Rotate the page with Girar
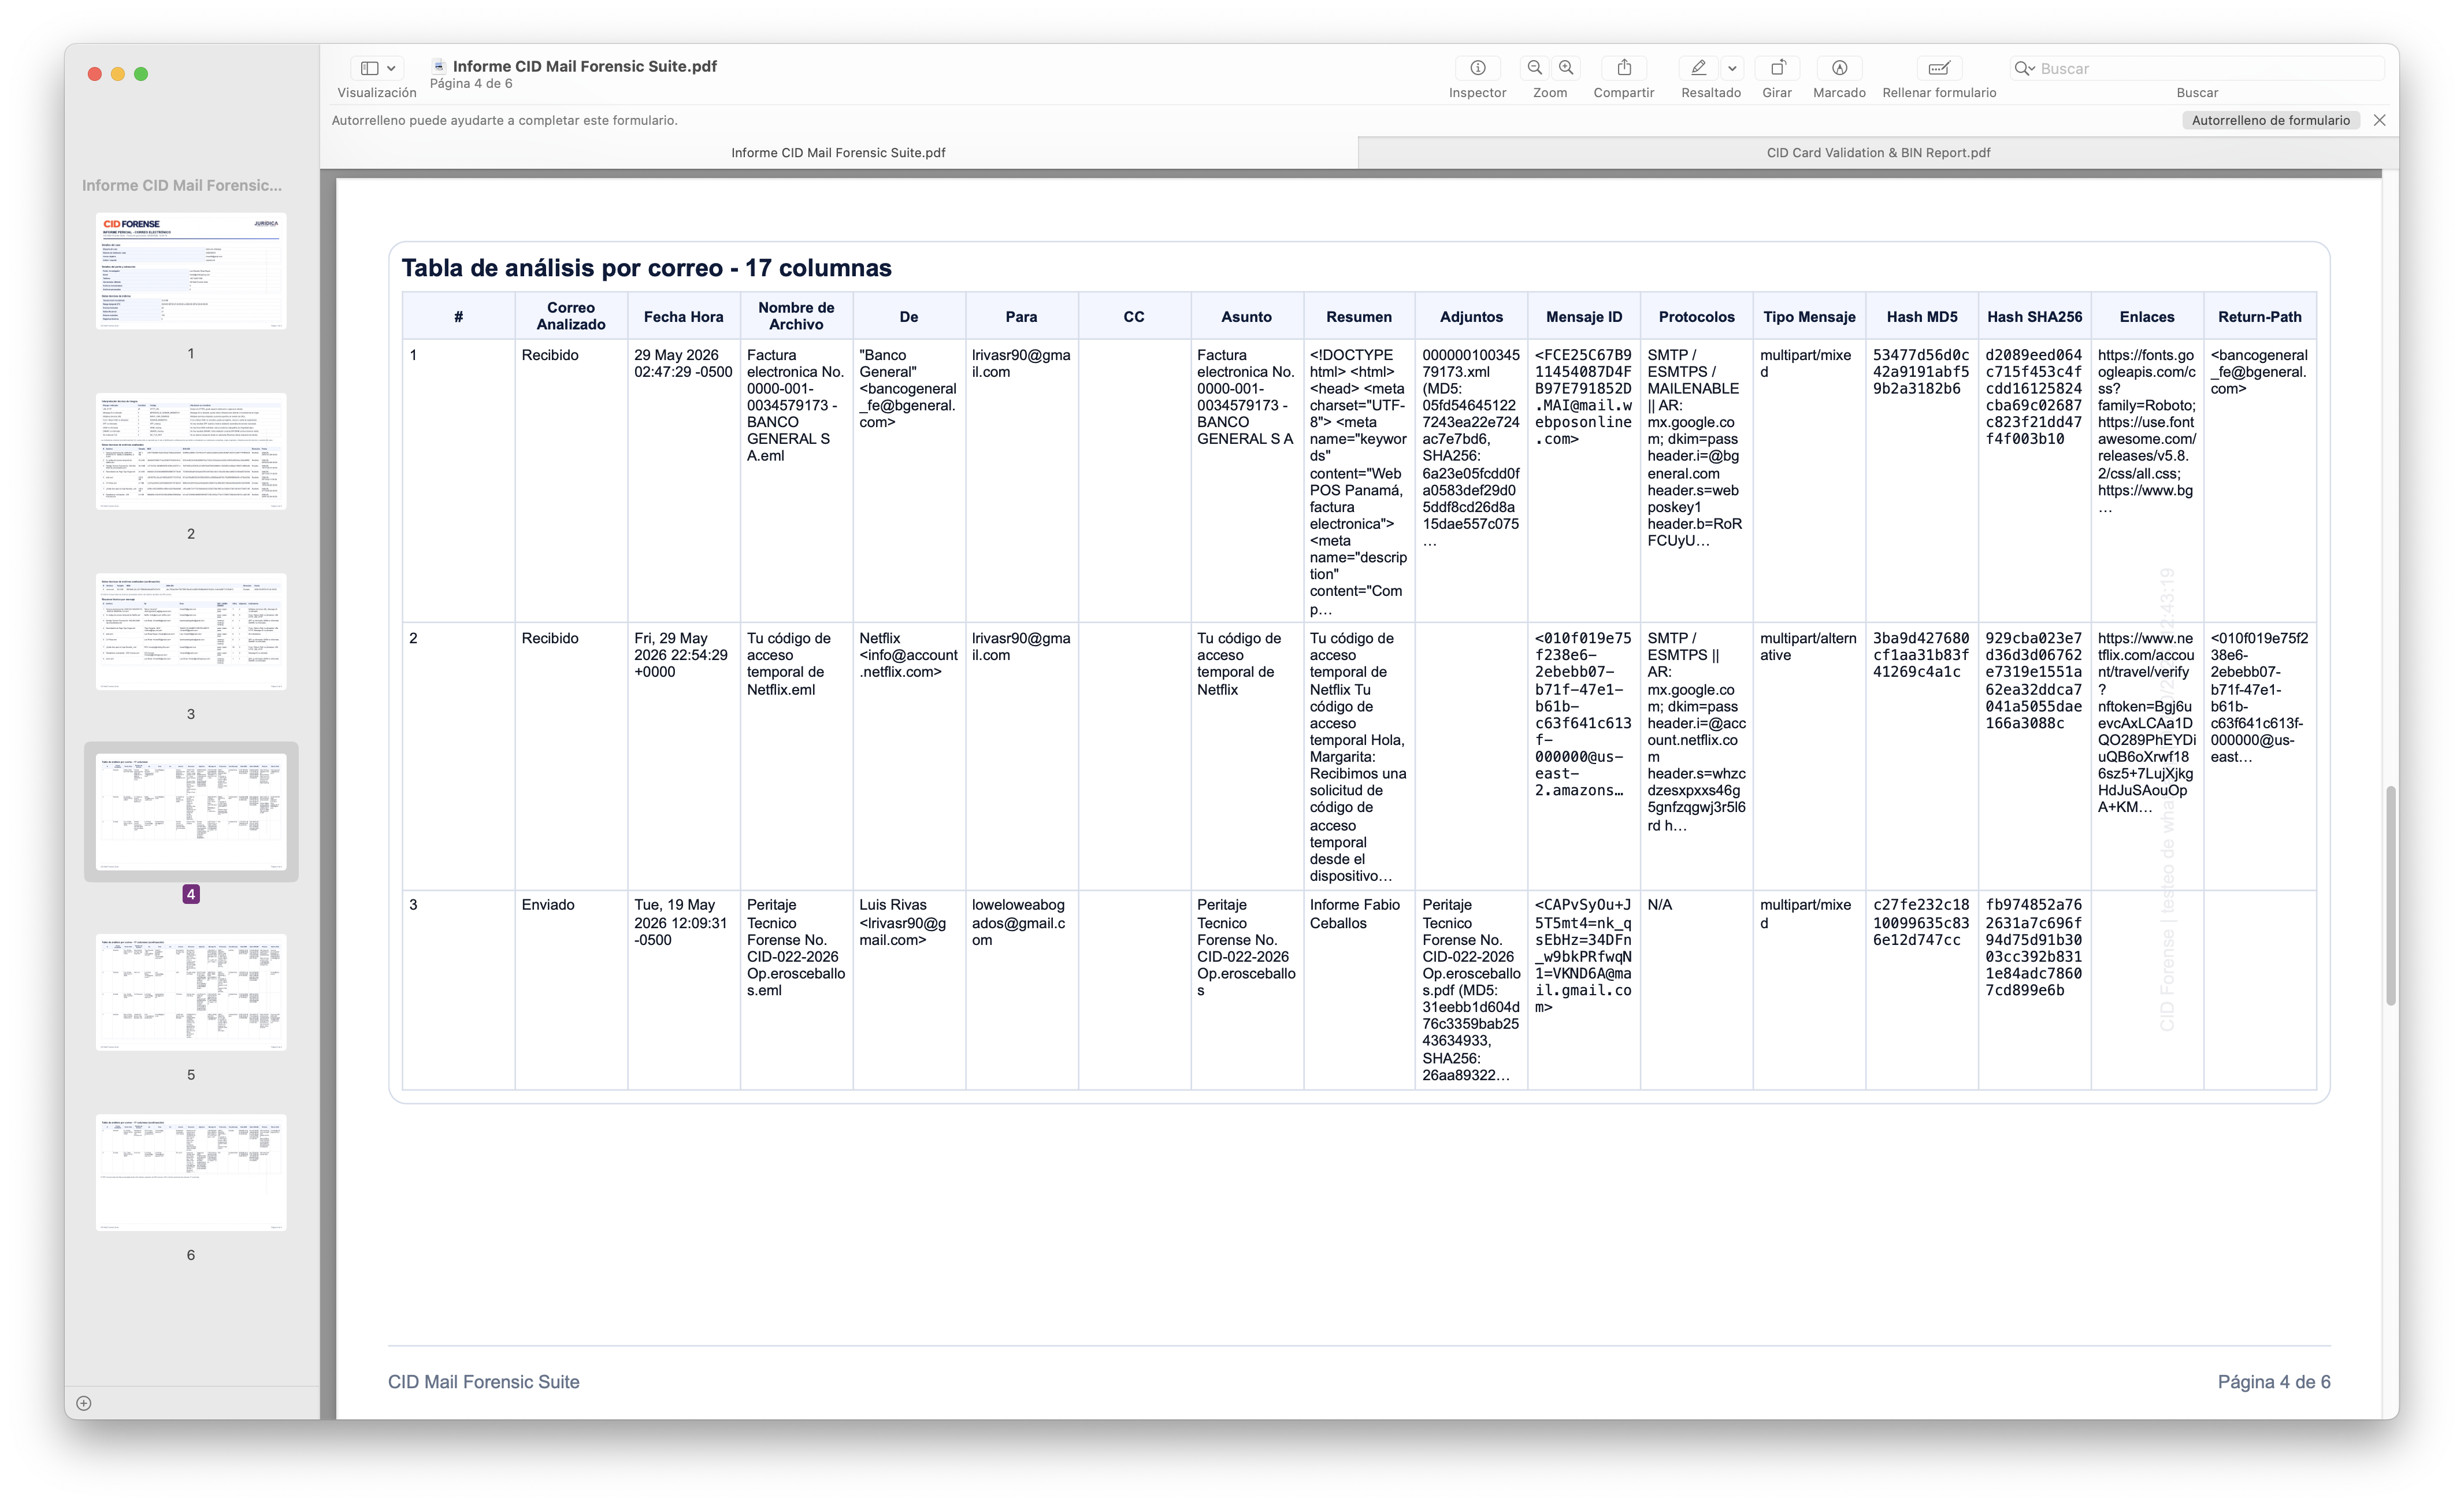The height and width of the screenshot is (1505, 2464). [1777, 68]
